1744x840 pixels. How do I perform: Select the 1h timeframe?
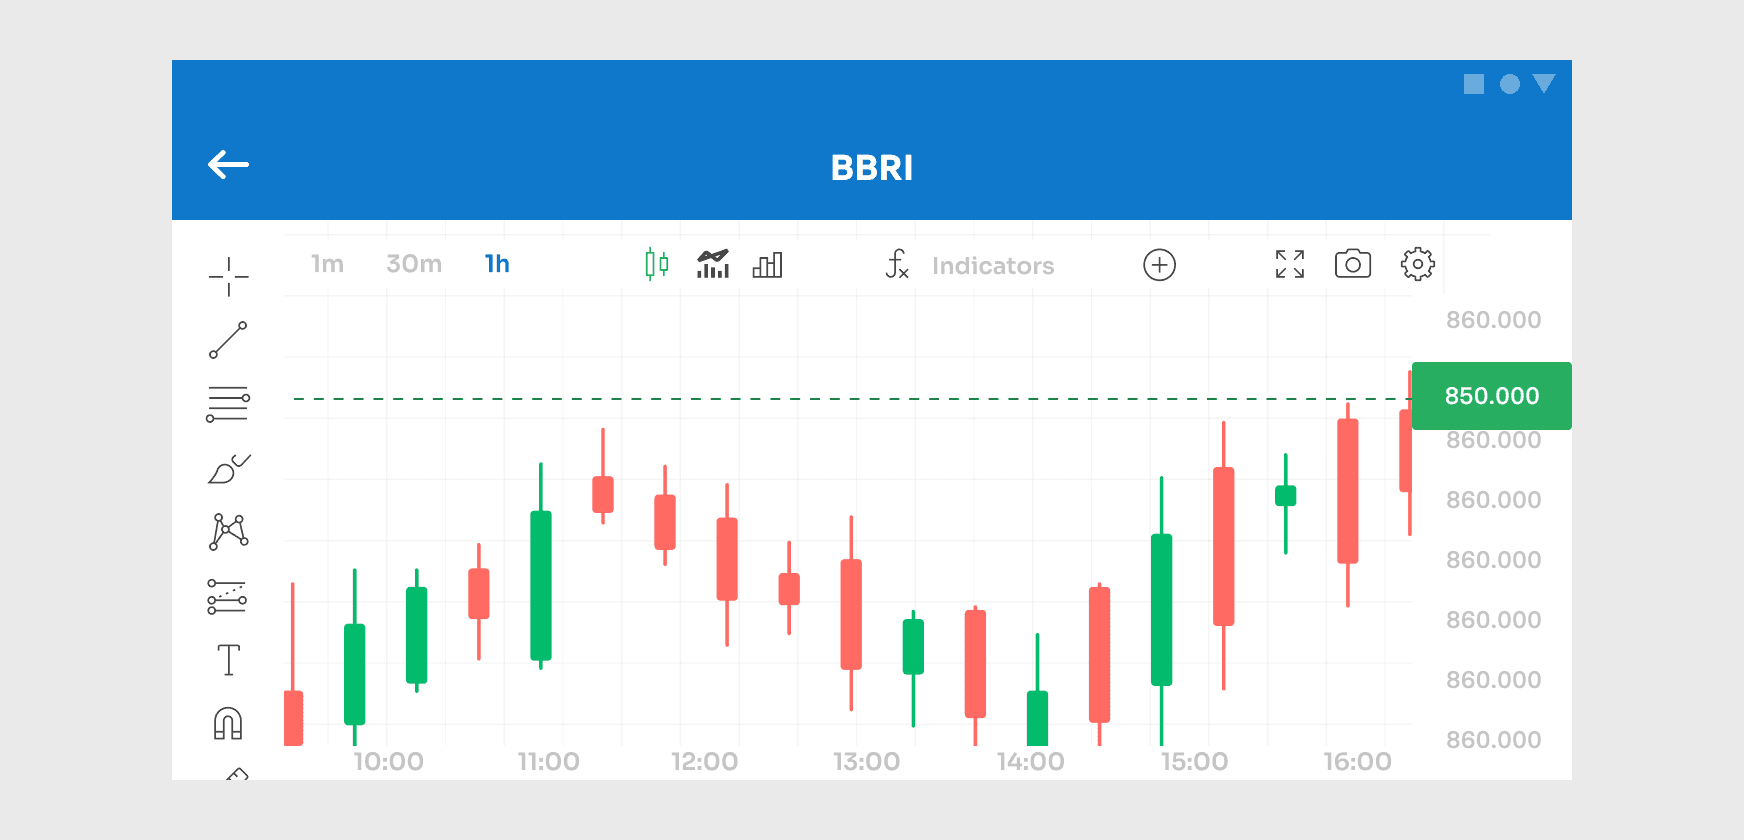(x=497, y=264)
